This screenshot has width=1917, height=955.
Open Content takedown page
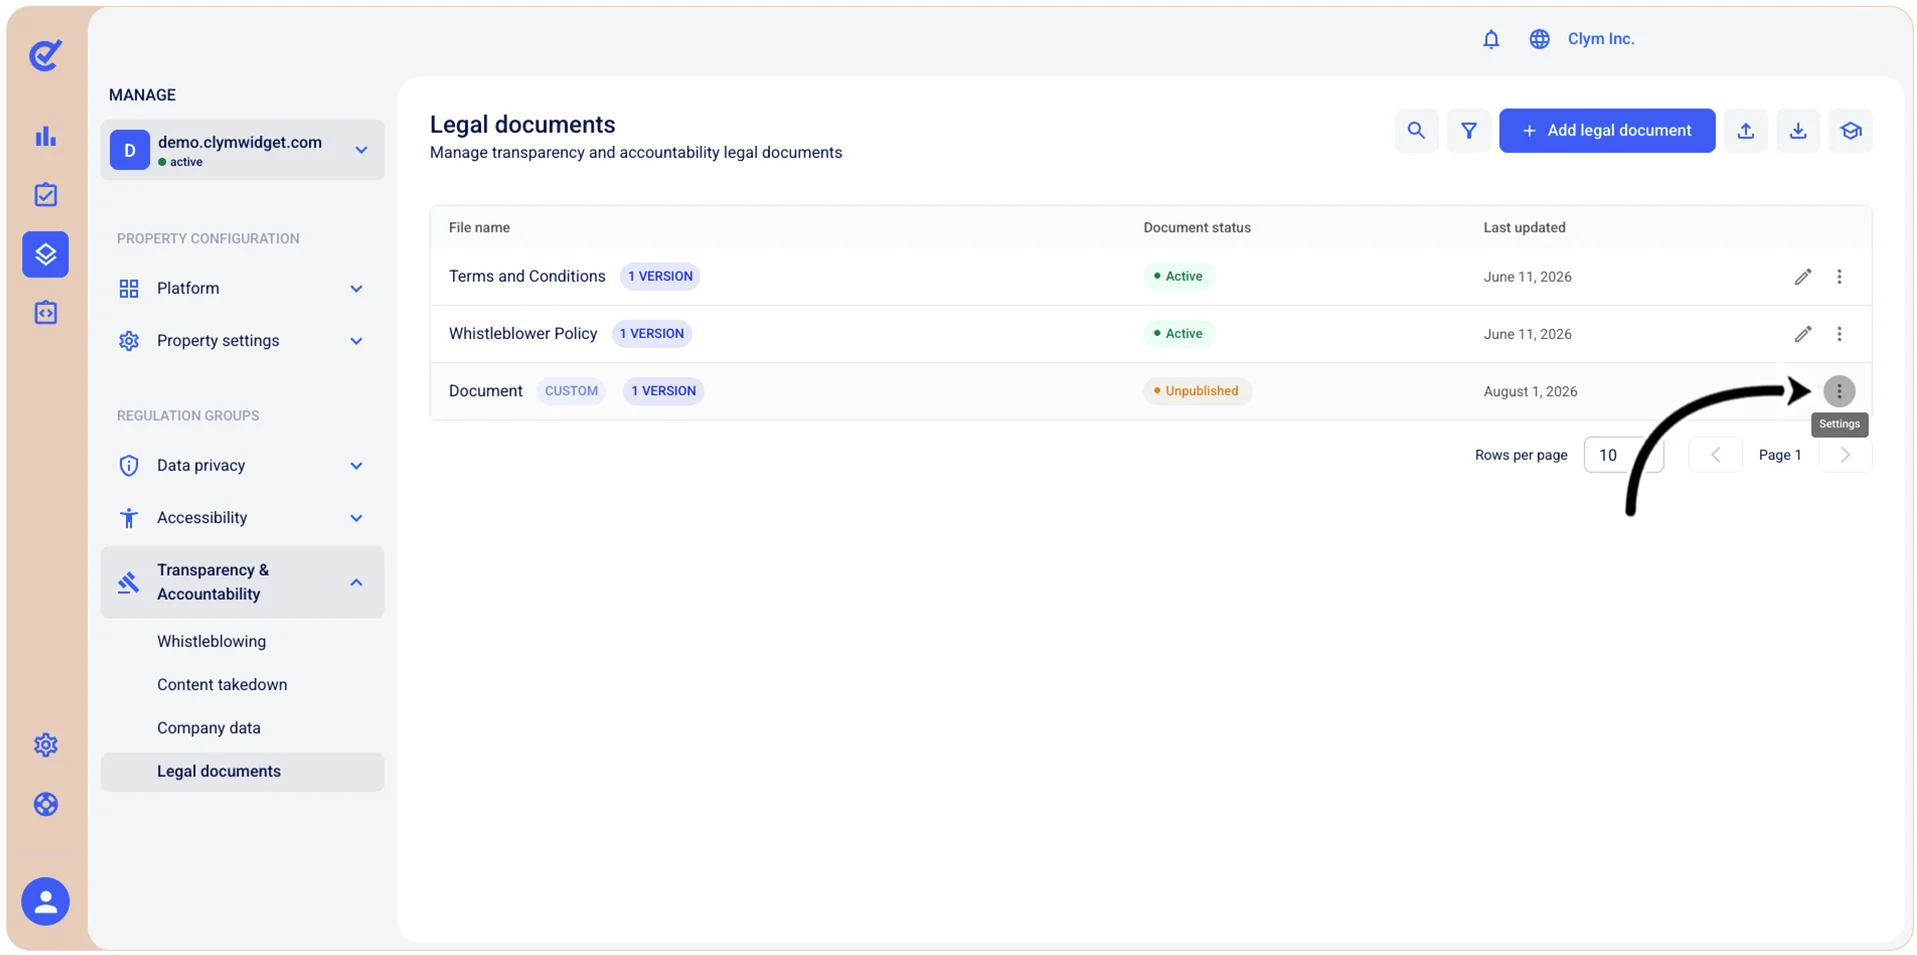tap(222, 685)
